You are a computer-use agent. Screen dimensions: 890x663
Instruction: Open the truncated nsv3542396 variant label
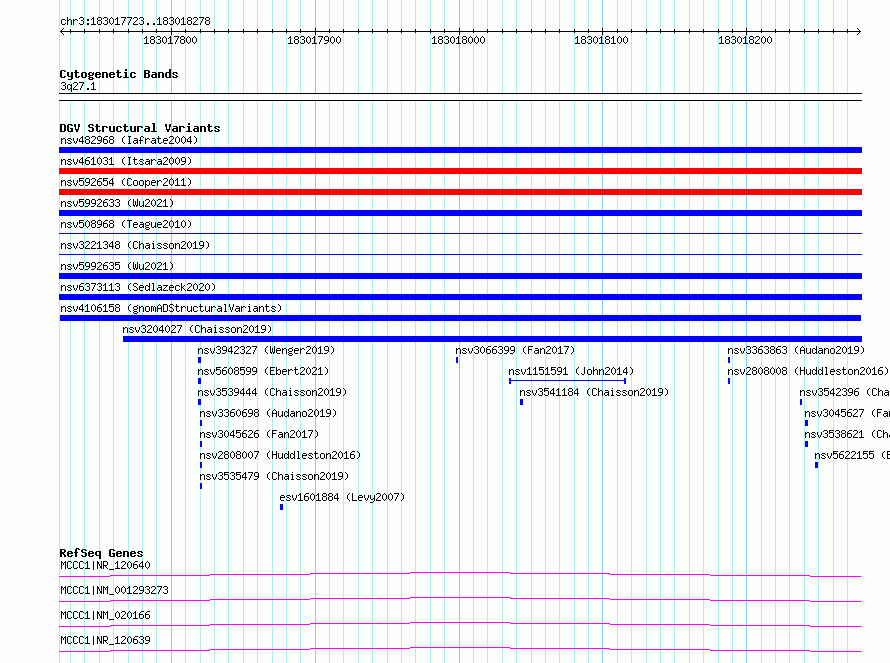[845, 392]
